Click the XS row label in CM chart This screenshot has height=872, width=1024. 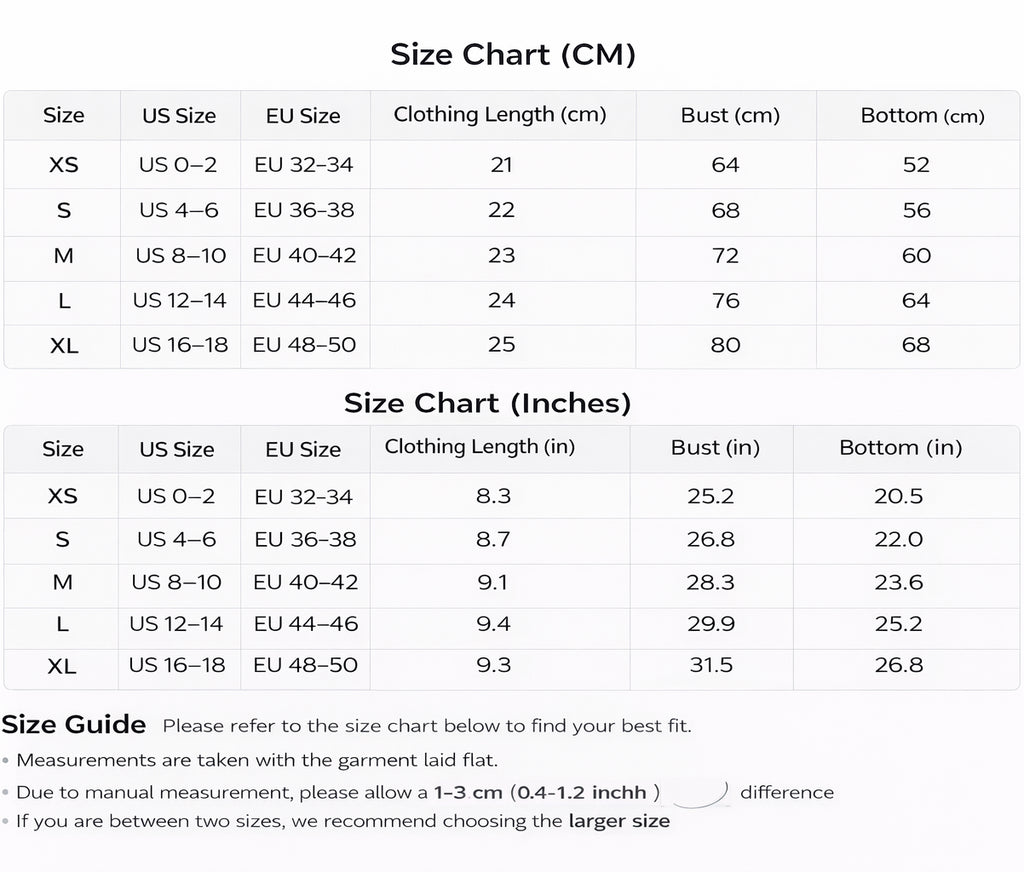(x=63, y=165)
